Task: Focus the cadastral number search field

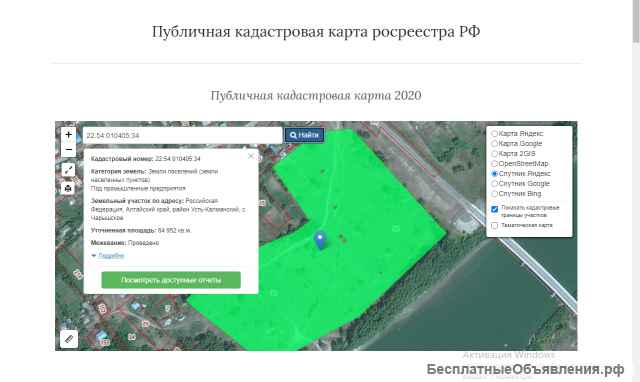Action: coord(182,135)
